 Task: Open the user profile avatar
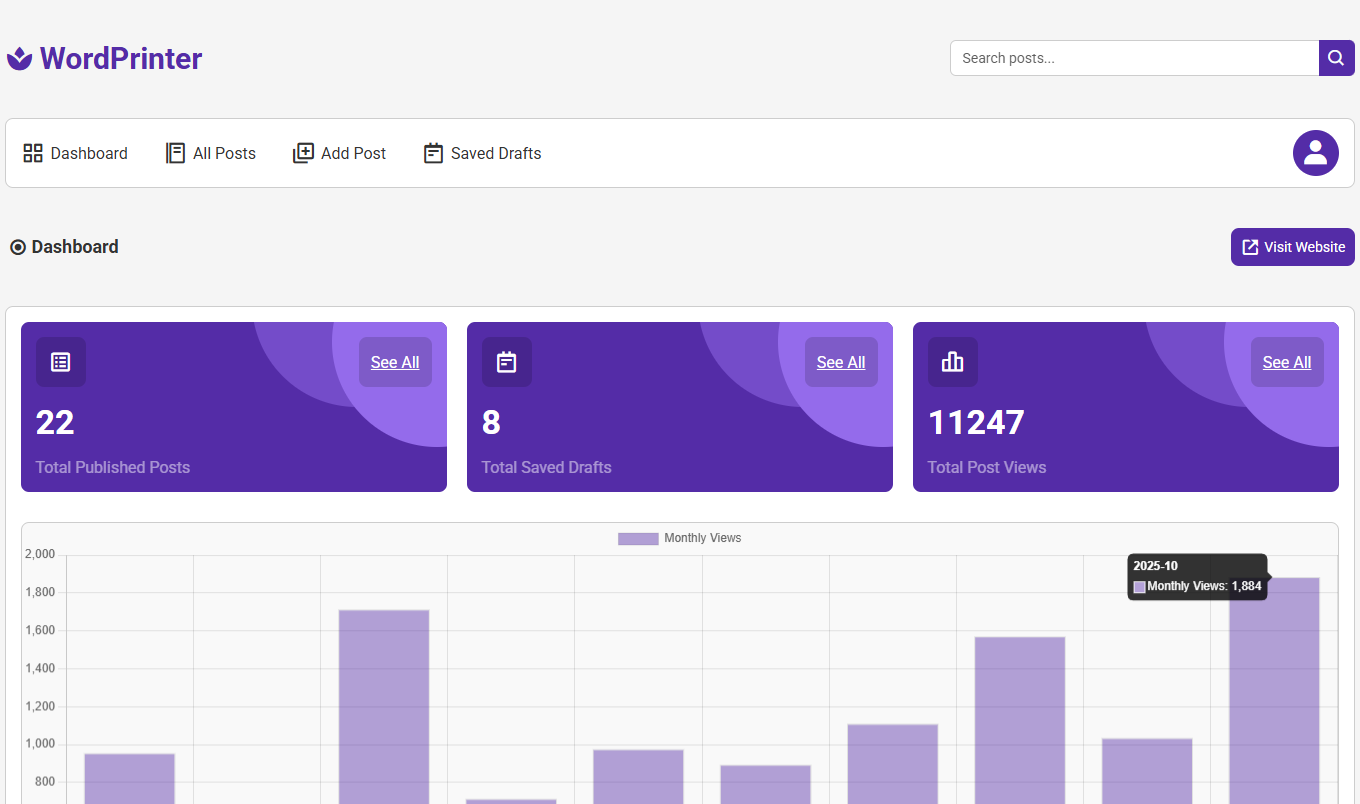(1315, 153)
